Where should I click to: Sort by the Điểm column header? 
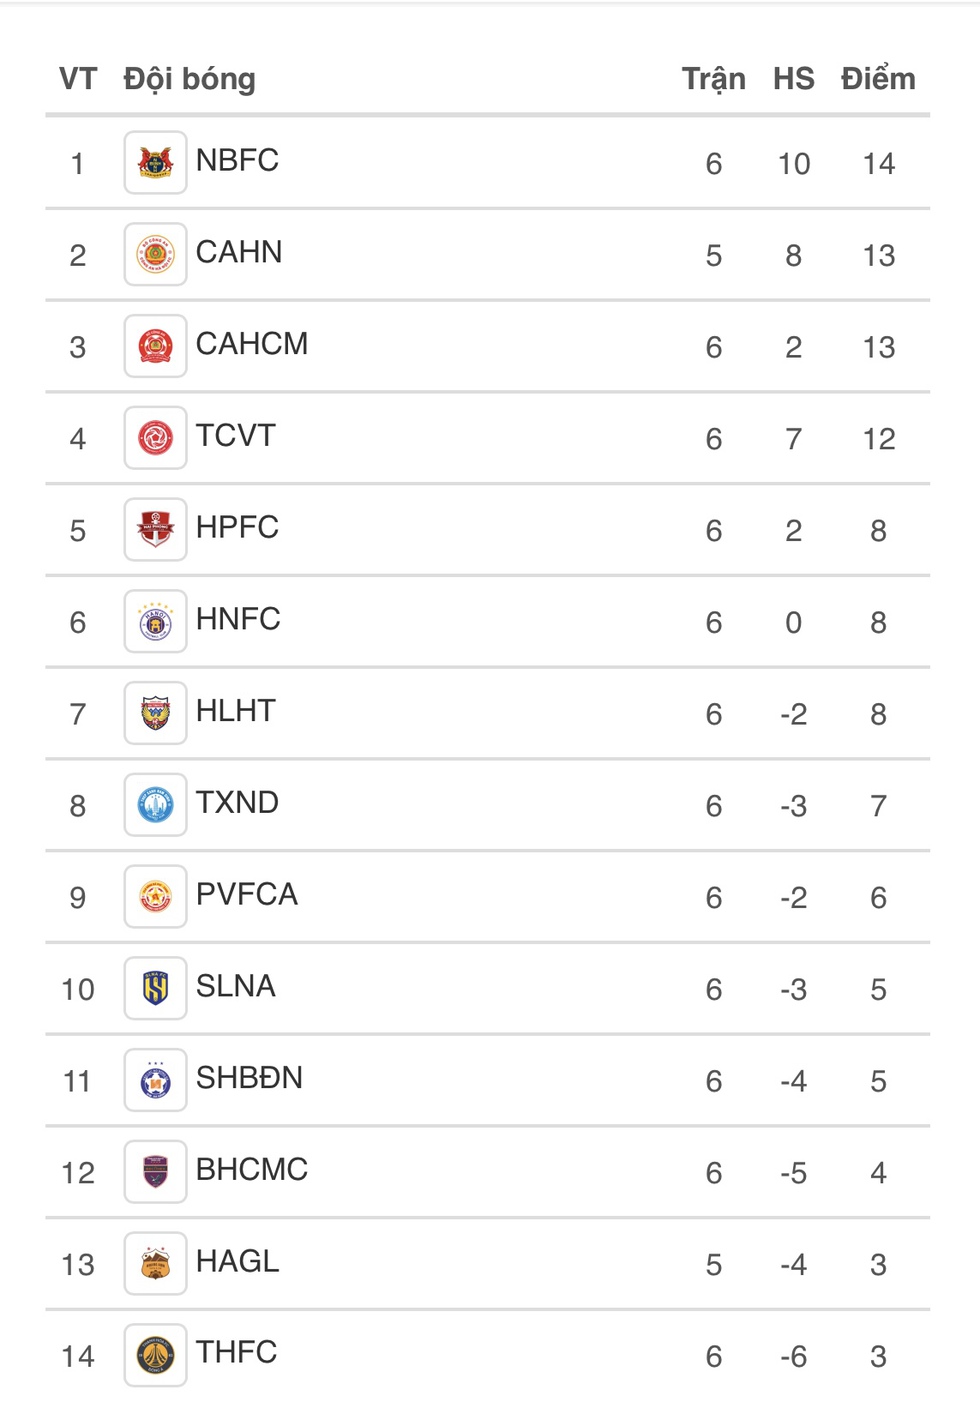tap(878, 79)
